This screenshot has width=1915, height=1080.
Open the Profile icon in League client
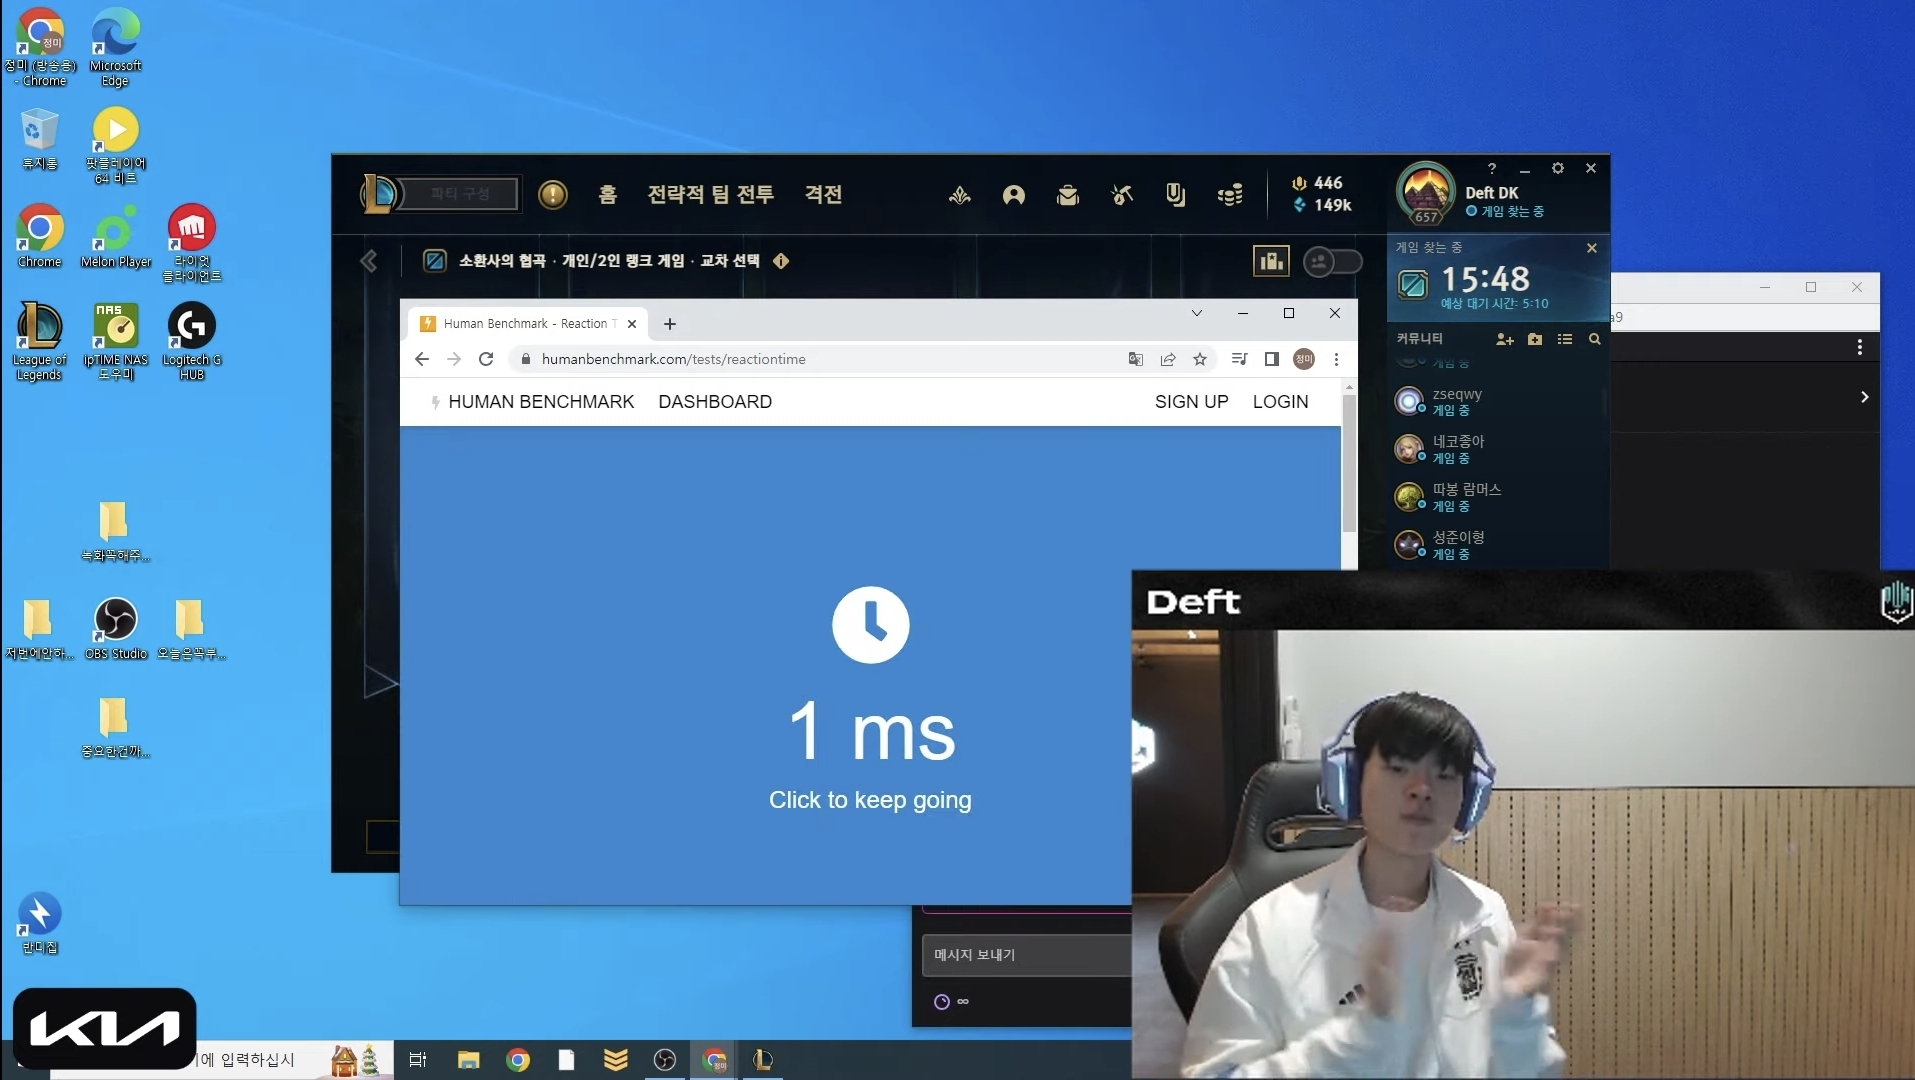click(1014, 195)
